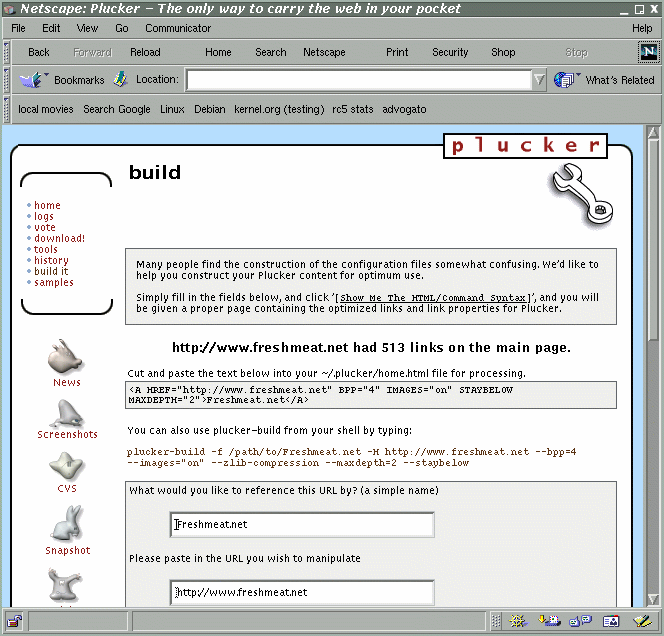Click the Location URL input field
664x636 pixels.
[359, 80]
